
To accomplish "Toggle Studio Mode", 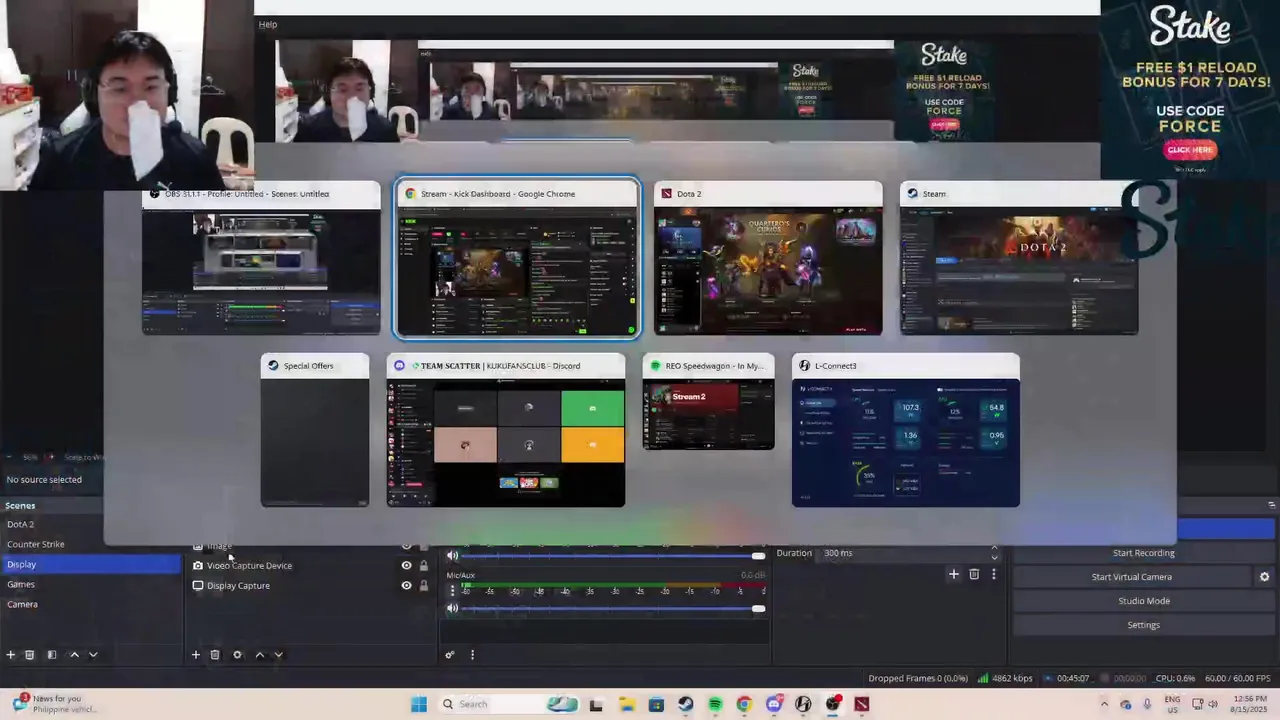I will (x=1143, y=601).
